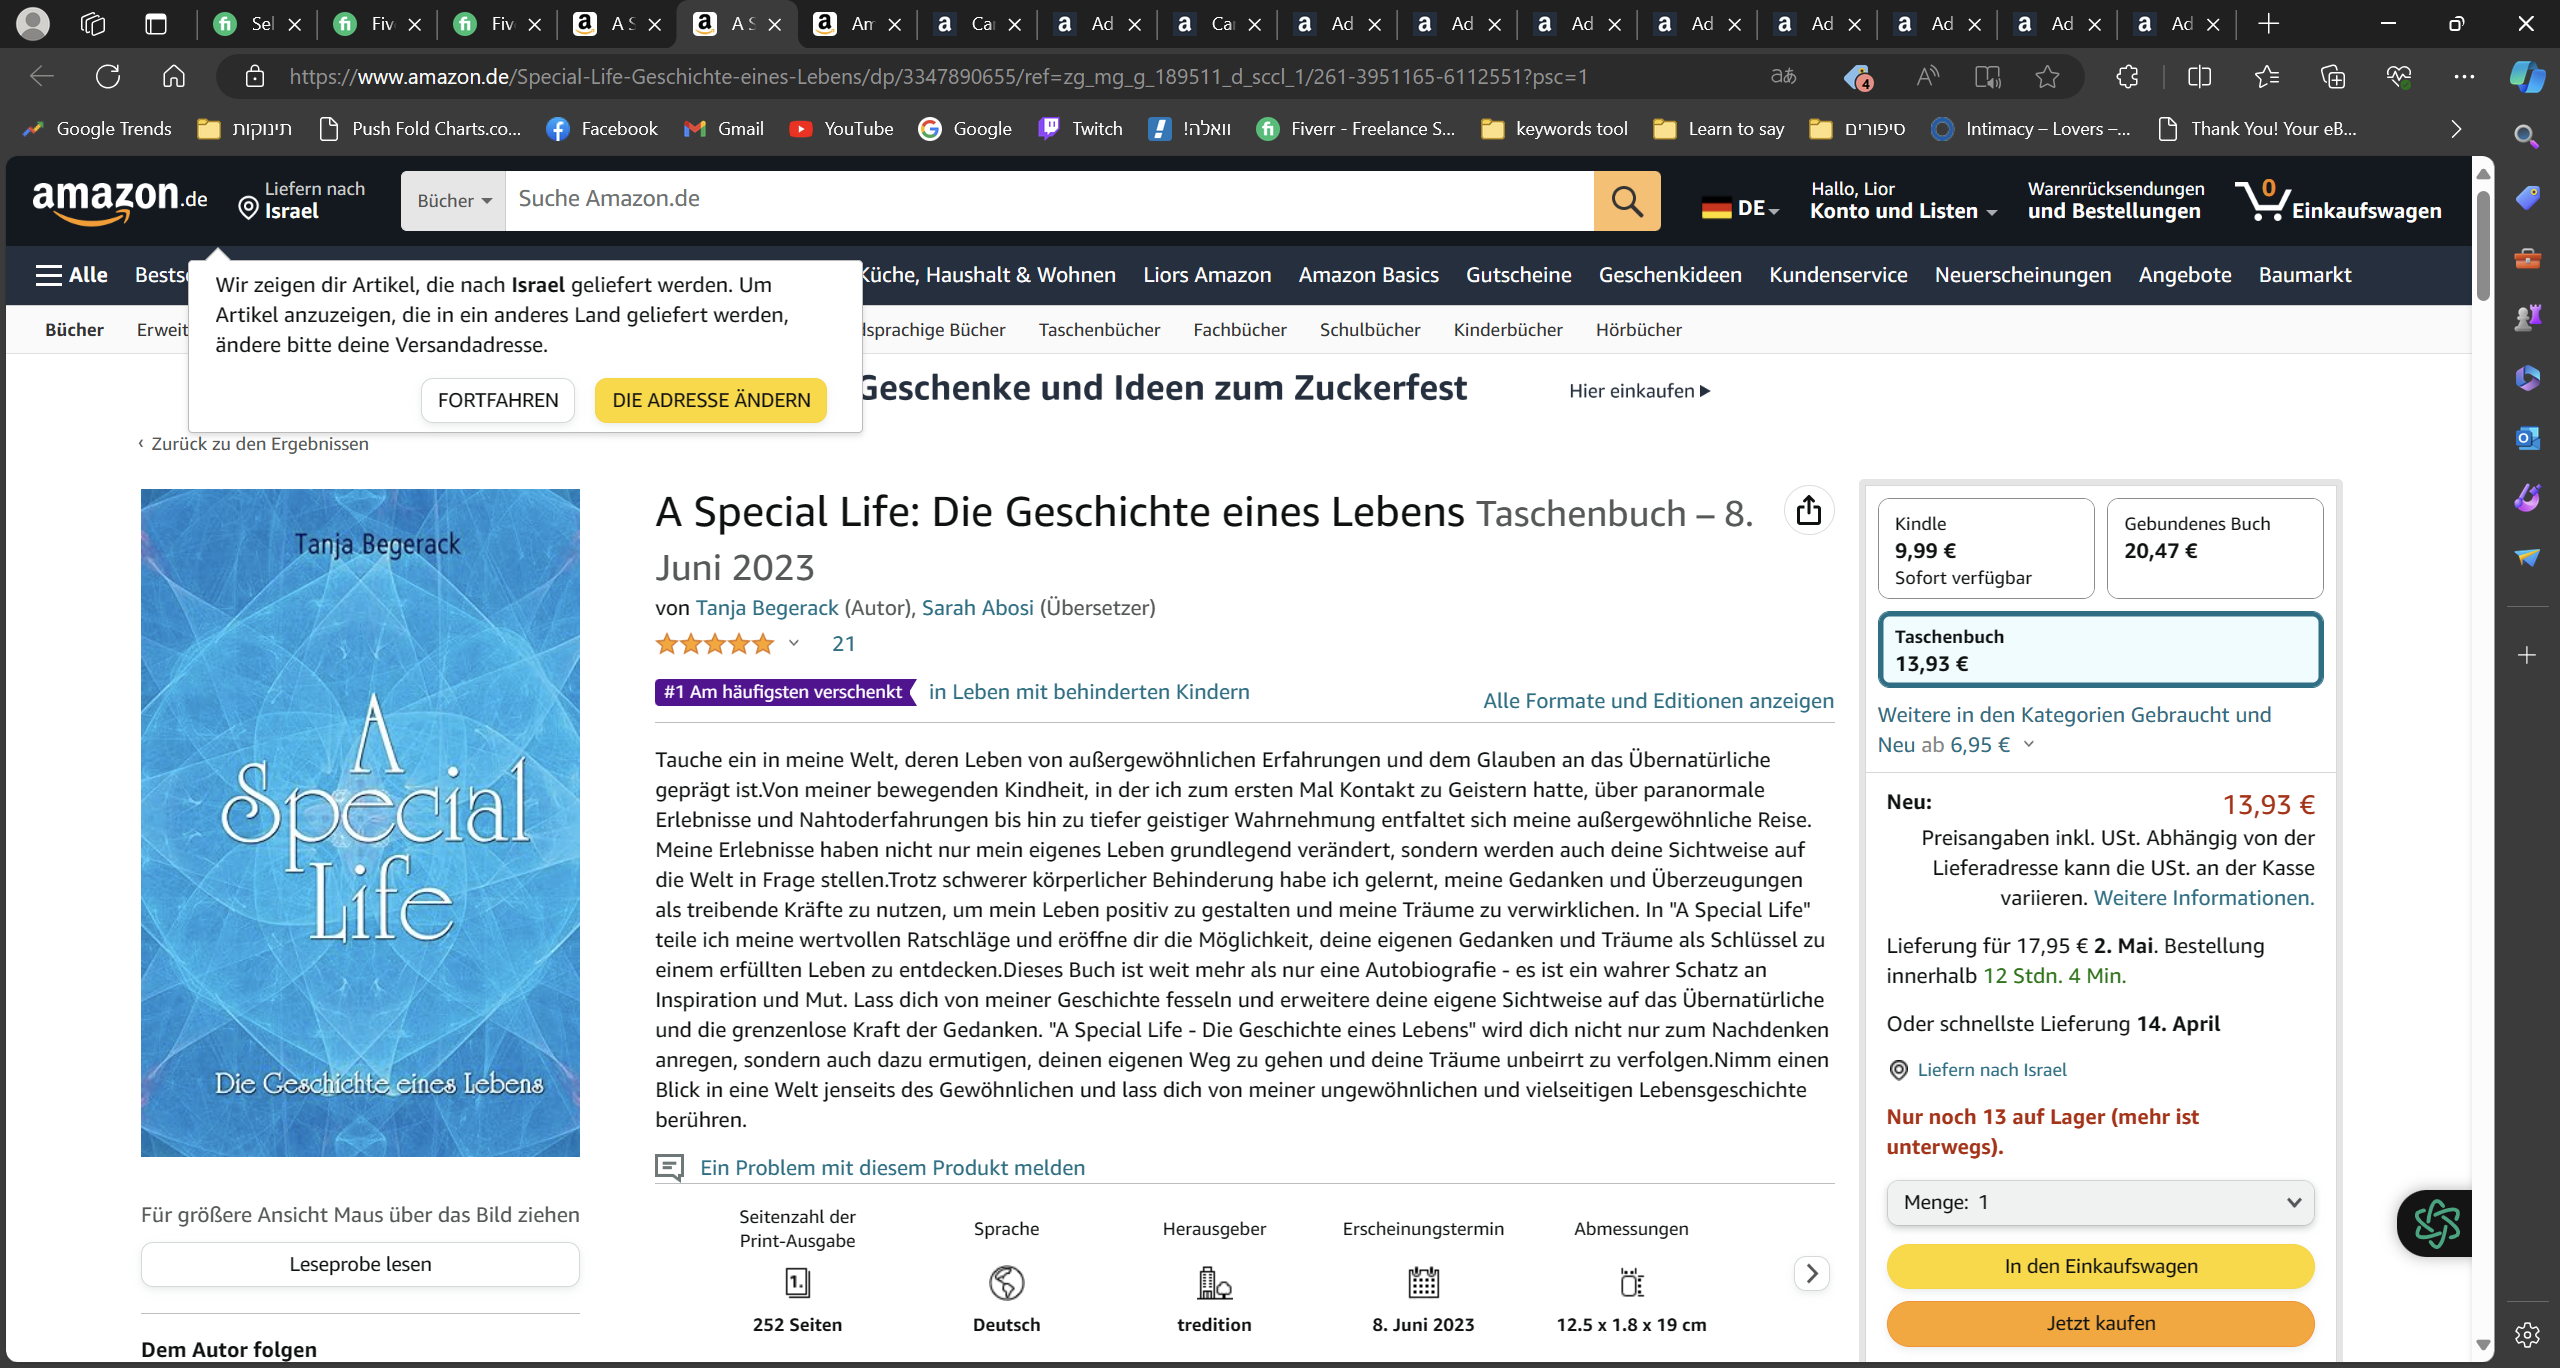Screen dimensions: 2560x1368
Task: Open Amazon Basics navigation item
Action: (1368, 275)
